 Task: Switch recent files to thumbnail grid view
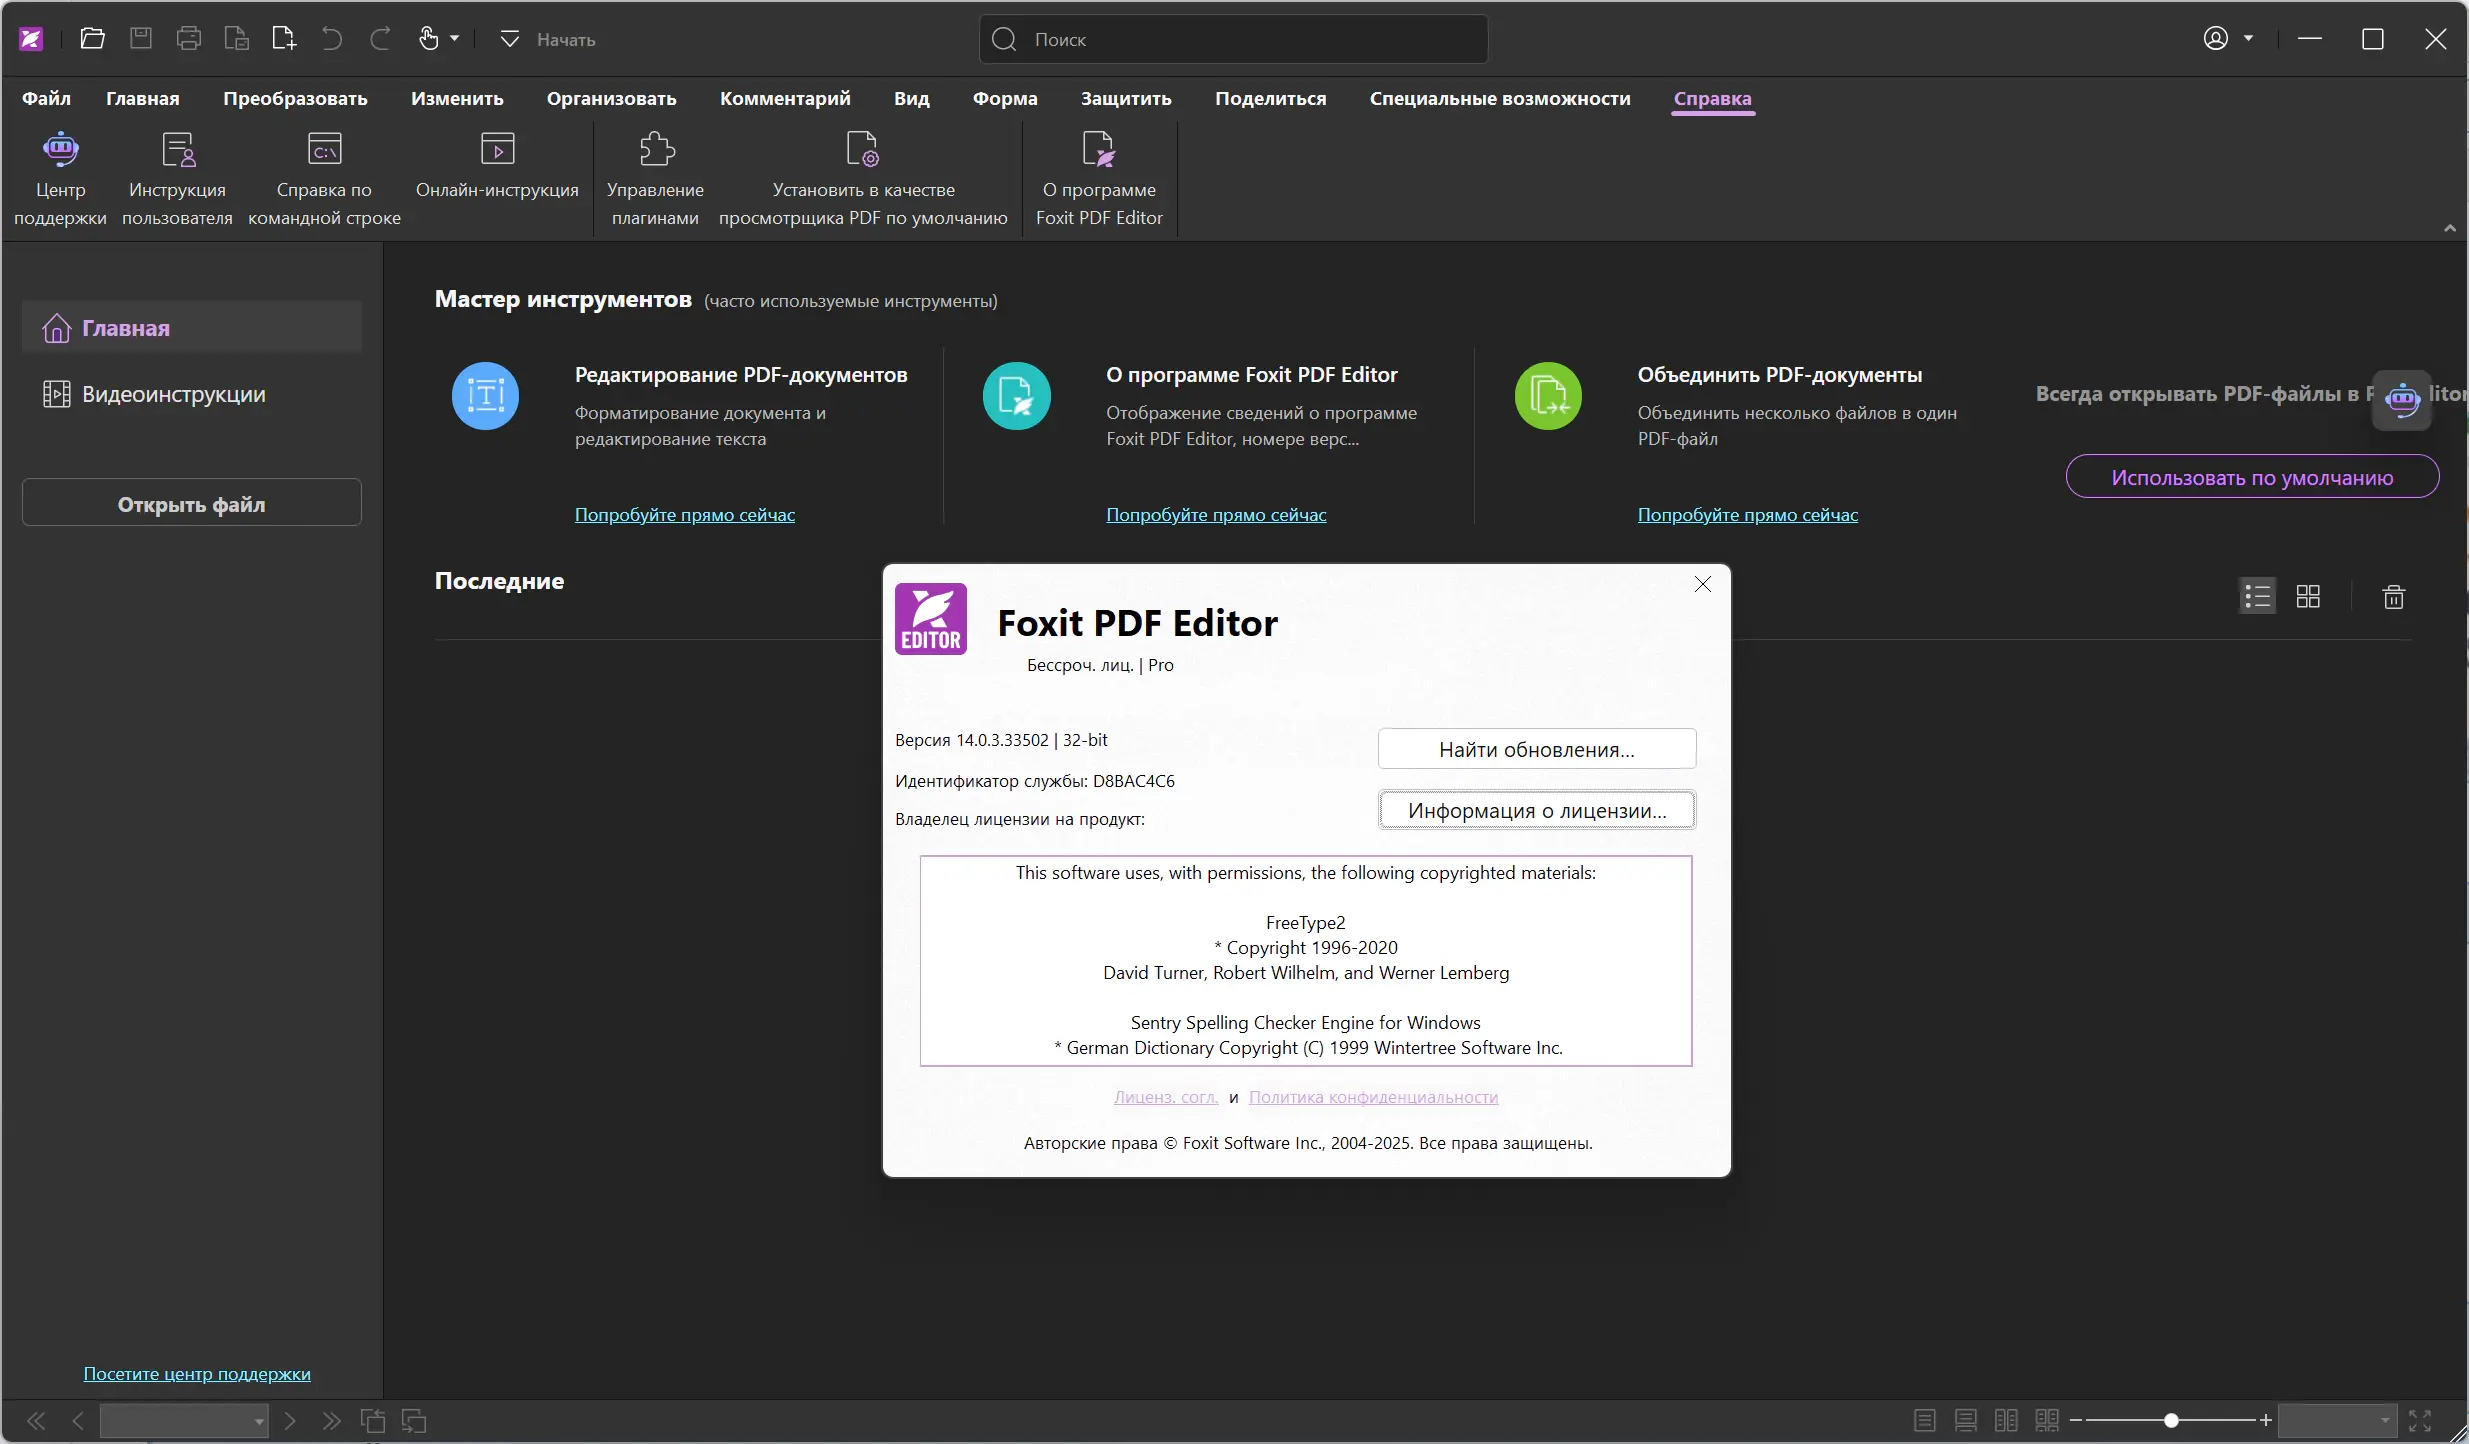[2308, 597]
